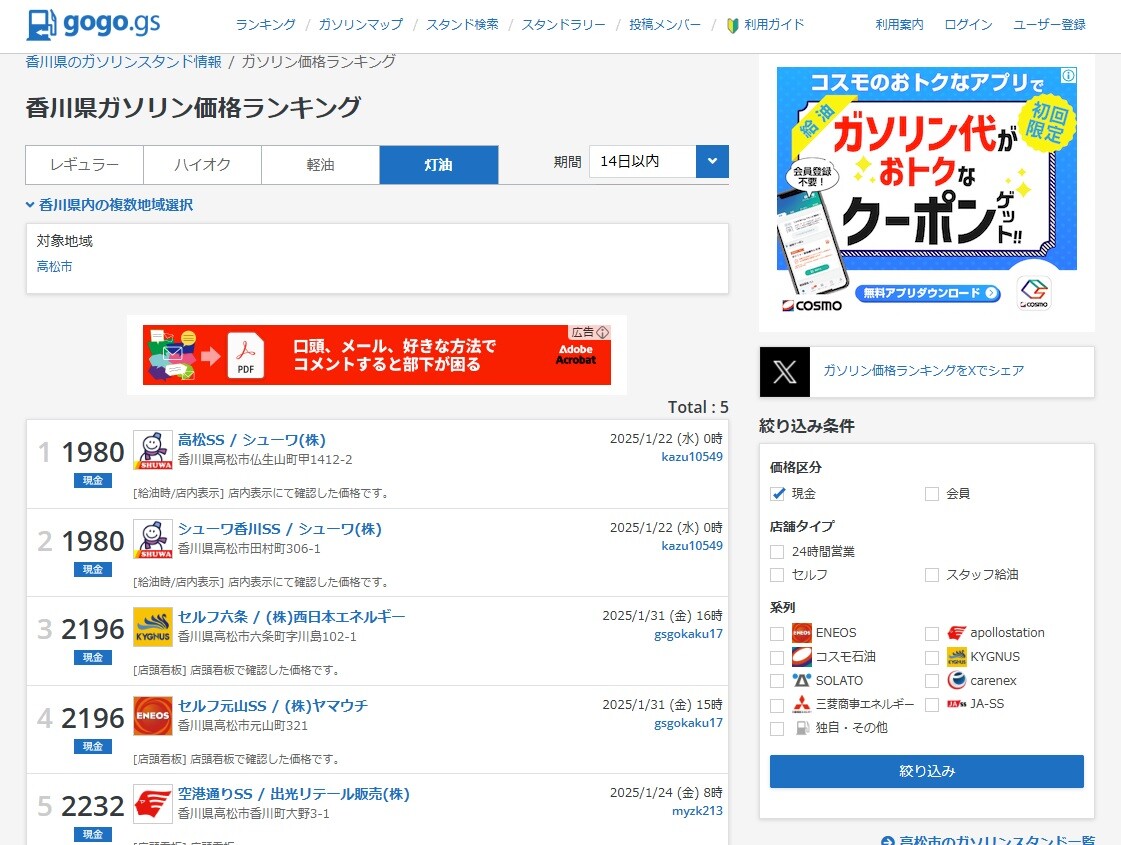Click the green beginner mark icon

[x=732, y=26]
